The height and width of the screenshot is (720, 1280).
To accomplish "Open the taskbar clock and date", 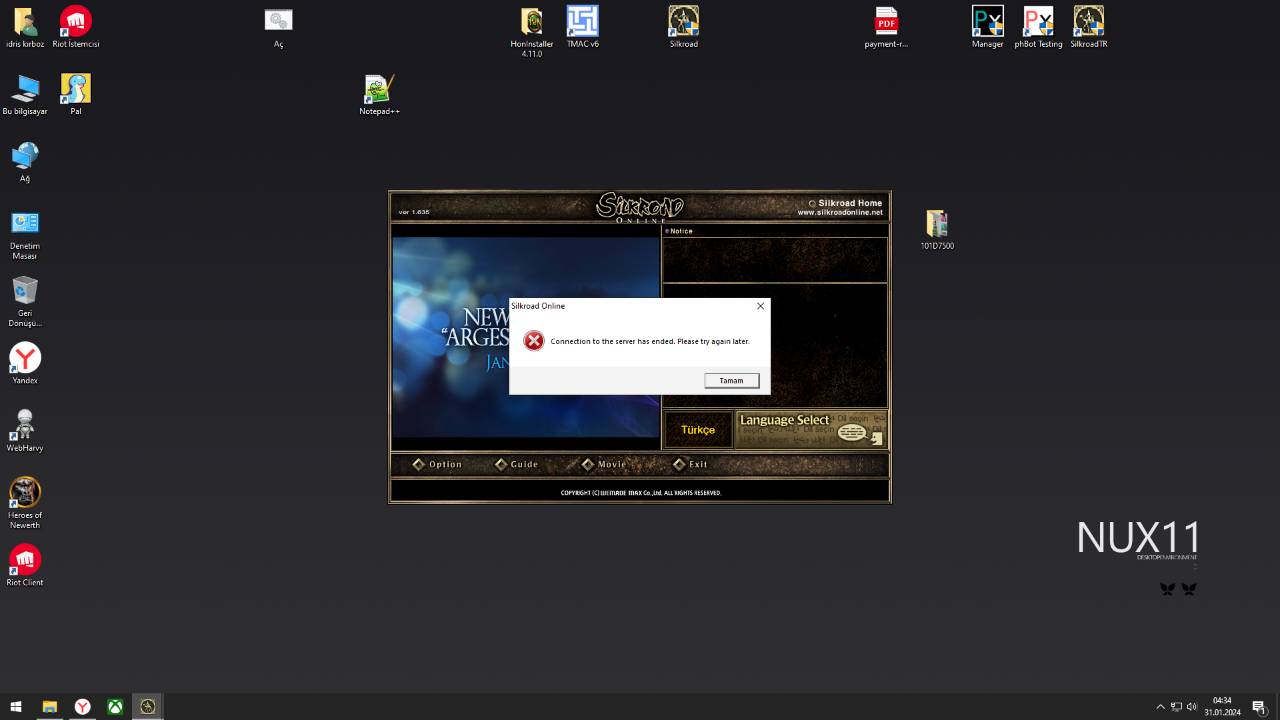I will pyautogui.click(x=1222, y=706).
